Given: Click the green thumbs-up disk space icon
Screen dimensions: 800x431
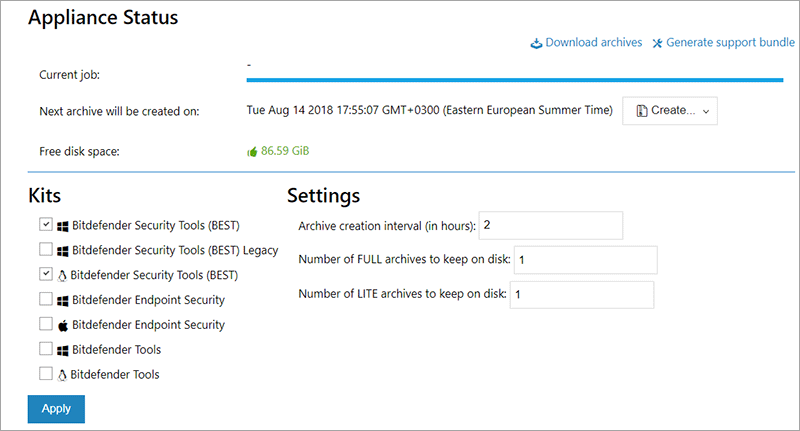Looking at the screenshot, I should (x=252, y=151).
